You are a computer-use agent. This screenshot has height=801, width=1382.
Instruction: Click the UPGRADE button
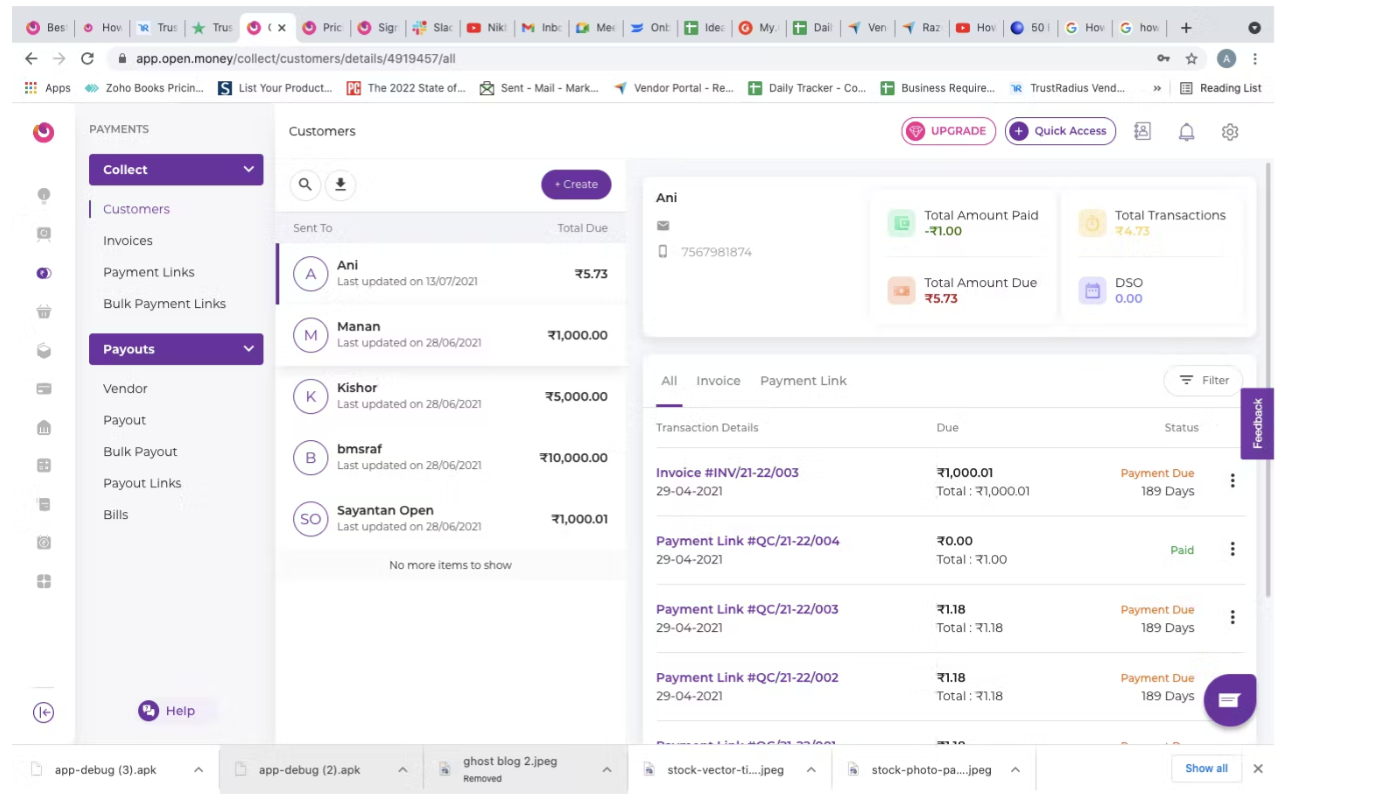[948, 131]
